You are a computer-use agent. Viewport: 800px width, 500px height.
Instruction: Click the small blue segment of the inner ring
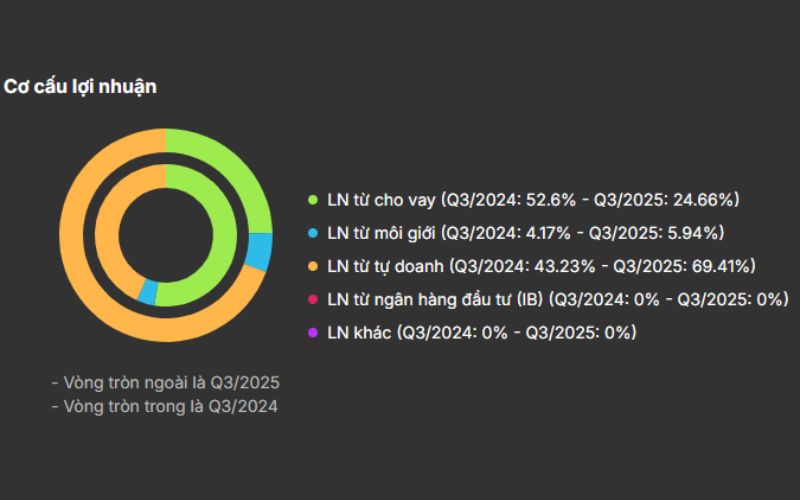pos(147,292)
